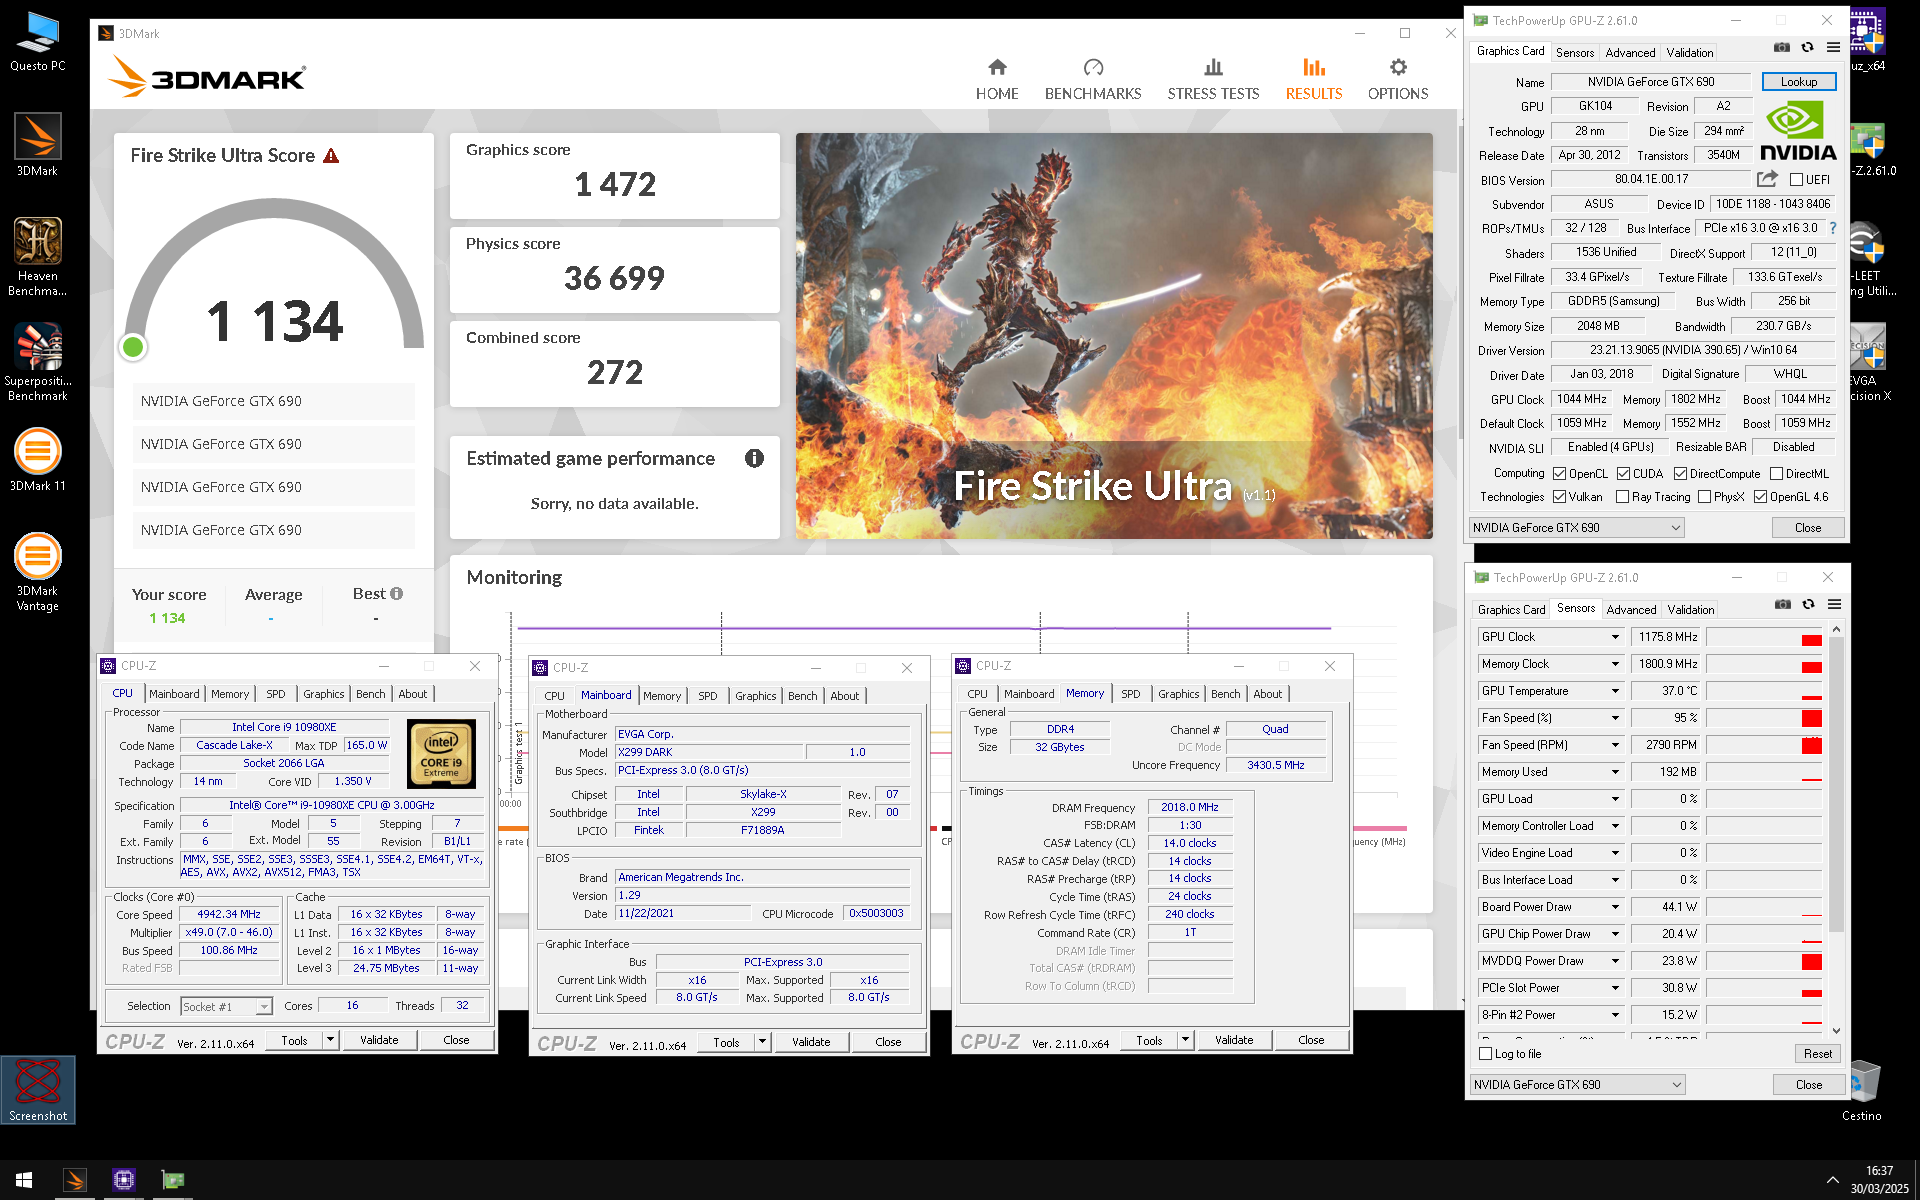This screenshot has height=1200, width=1920.
Task: Open Cestino recycle bin icon
Action: 1862,1091
